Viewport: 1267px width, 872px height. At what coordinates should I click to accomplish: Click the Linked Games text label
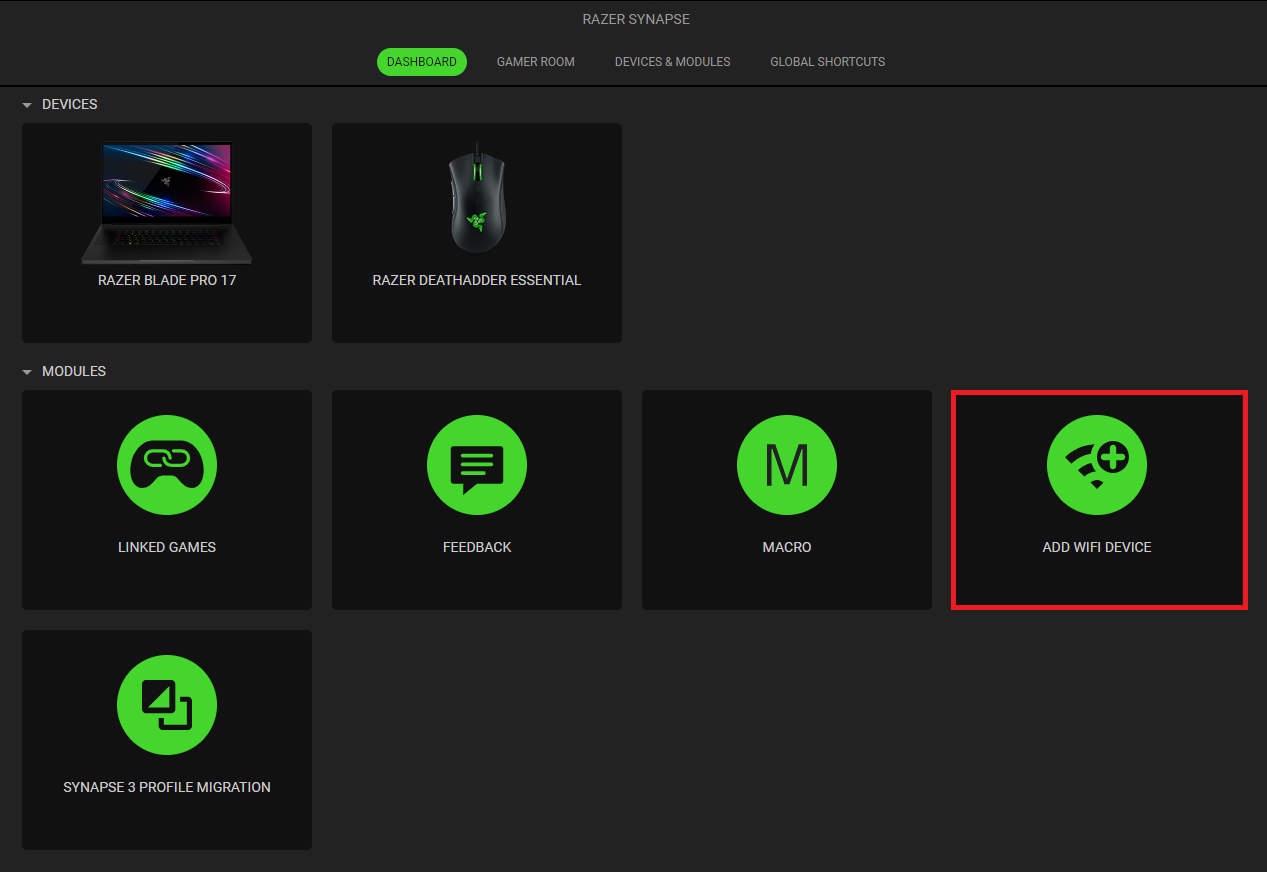(167, 547)
